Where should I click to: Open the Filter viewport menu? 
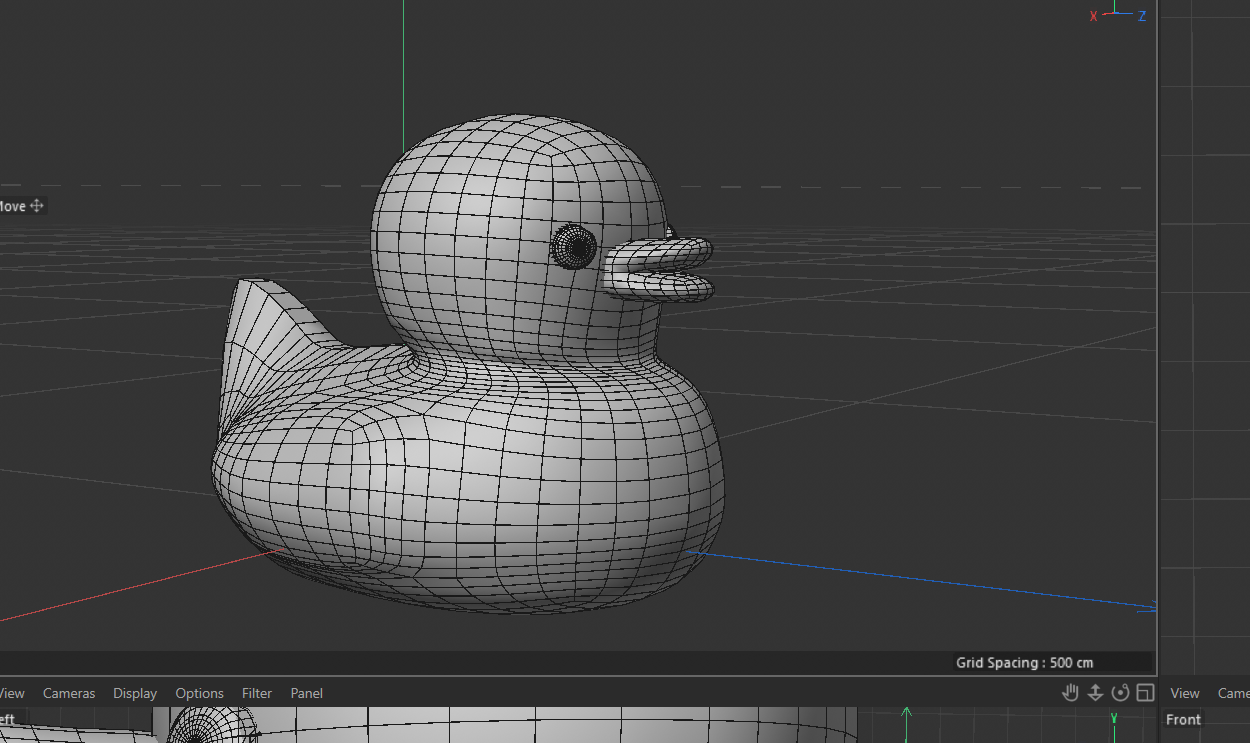click(x=257, y=693)
